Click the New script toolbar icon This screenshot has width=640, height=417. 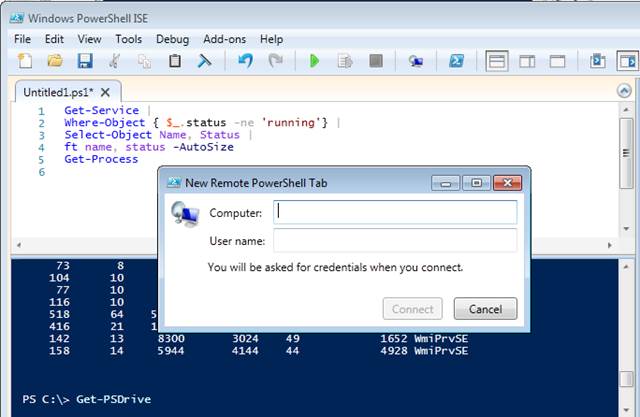[25, 61]
